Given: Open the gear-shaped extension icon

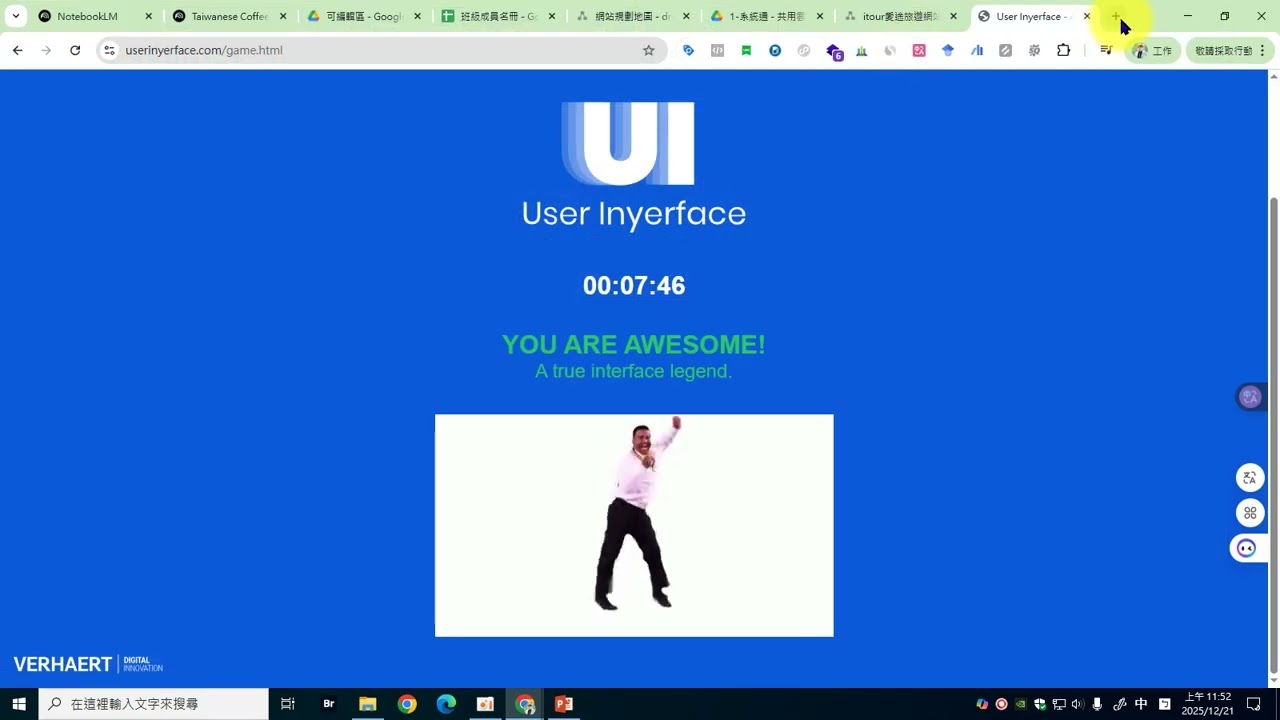Looking at the screenshot, I should pyautogui.click(x=1034, y=50).
